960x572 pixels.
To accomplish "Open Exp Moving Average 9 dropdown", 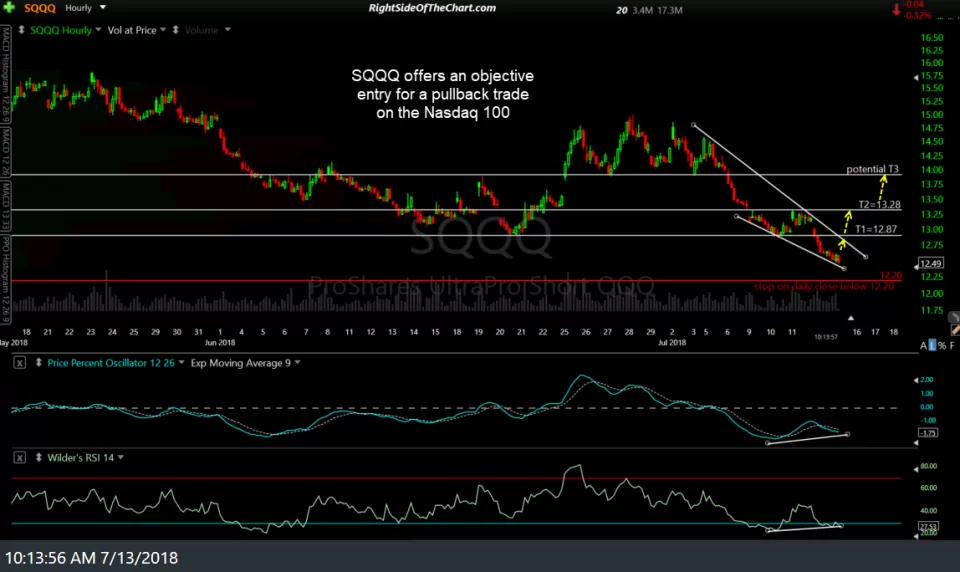I will point(298,363).
